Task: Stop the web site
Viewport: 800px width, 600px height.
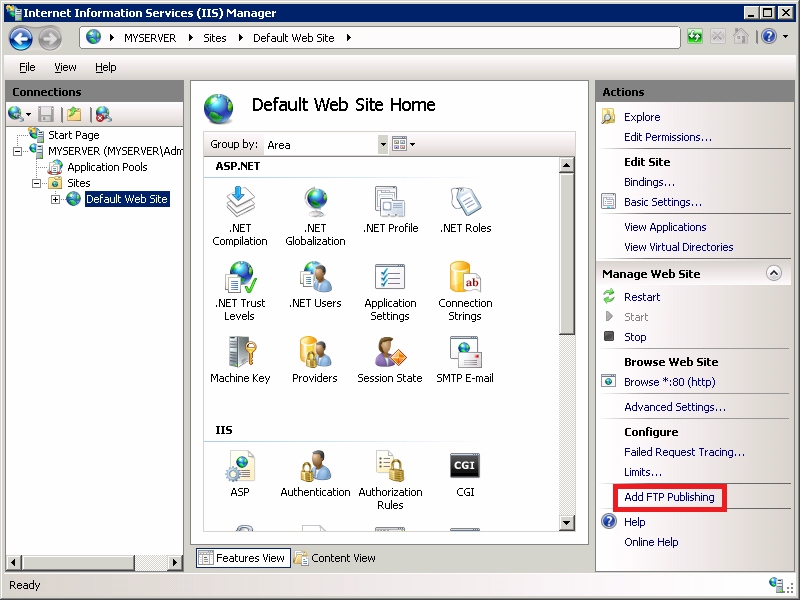Action: click(x=635, y=337)
